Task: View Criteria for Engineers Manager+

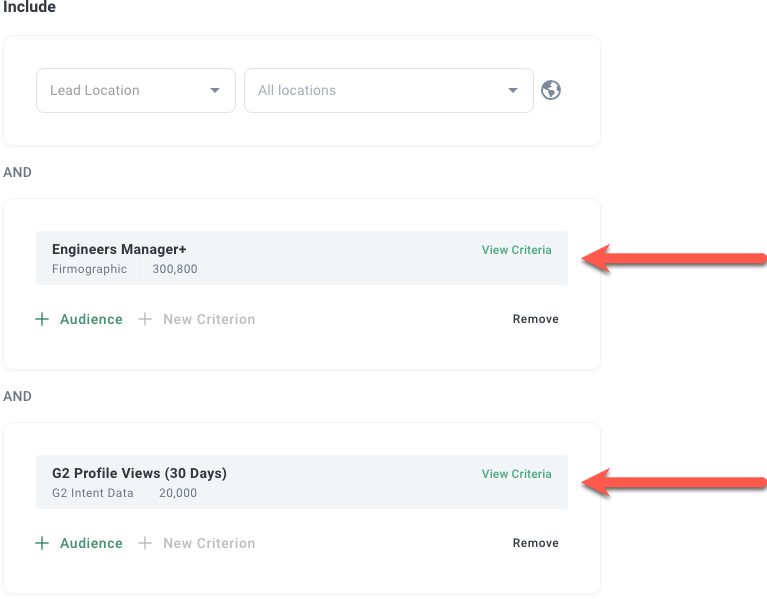Action: click(x=516, y=250)
